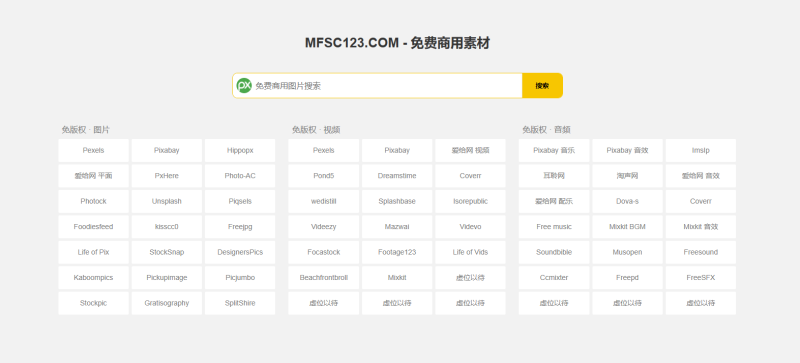Open the Pixabay 音乐 link
The image size is (800, 363).
[554, 151]
